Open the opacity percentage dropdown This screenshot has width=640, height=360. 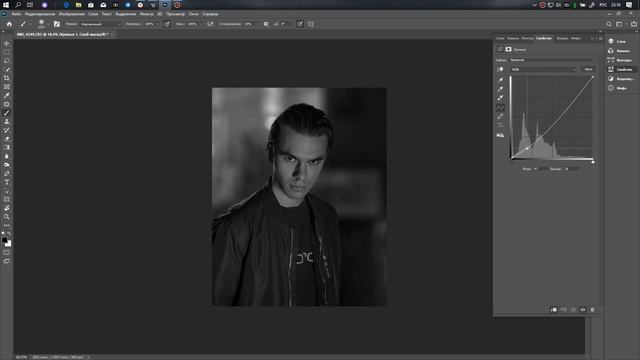158,24
